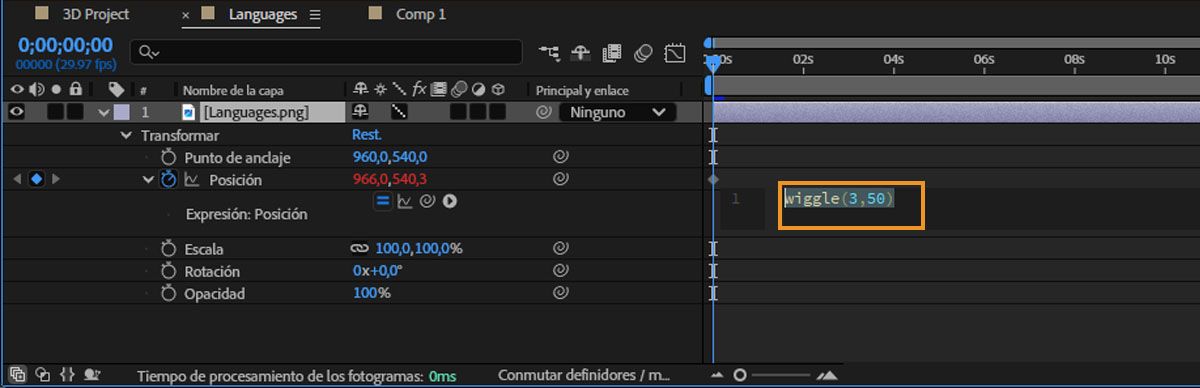Toggle the In/Out/Duration panes in footer
This screenshot has height=388, width=1200.
[67, 375]
